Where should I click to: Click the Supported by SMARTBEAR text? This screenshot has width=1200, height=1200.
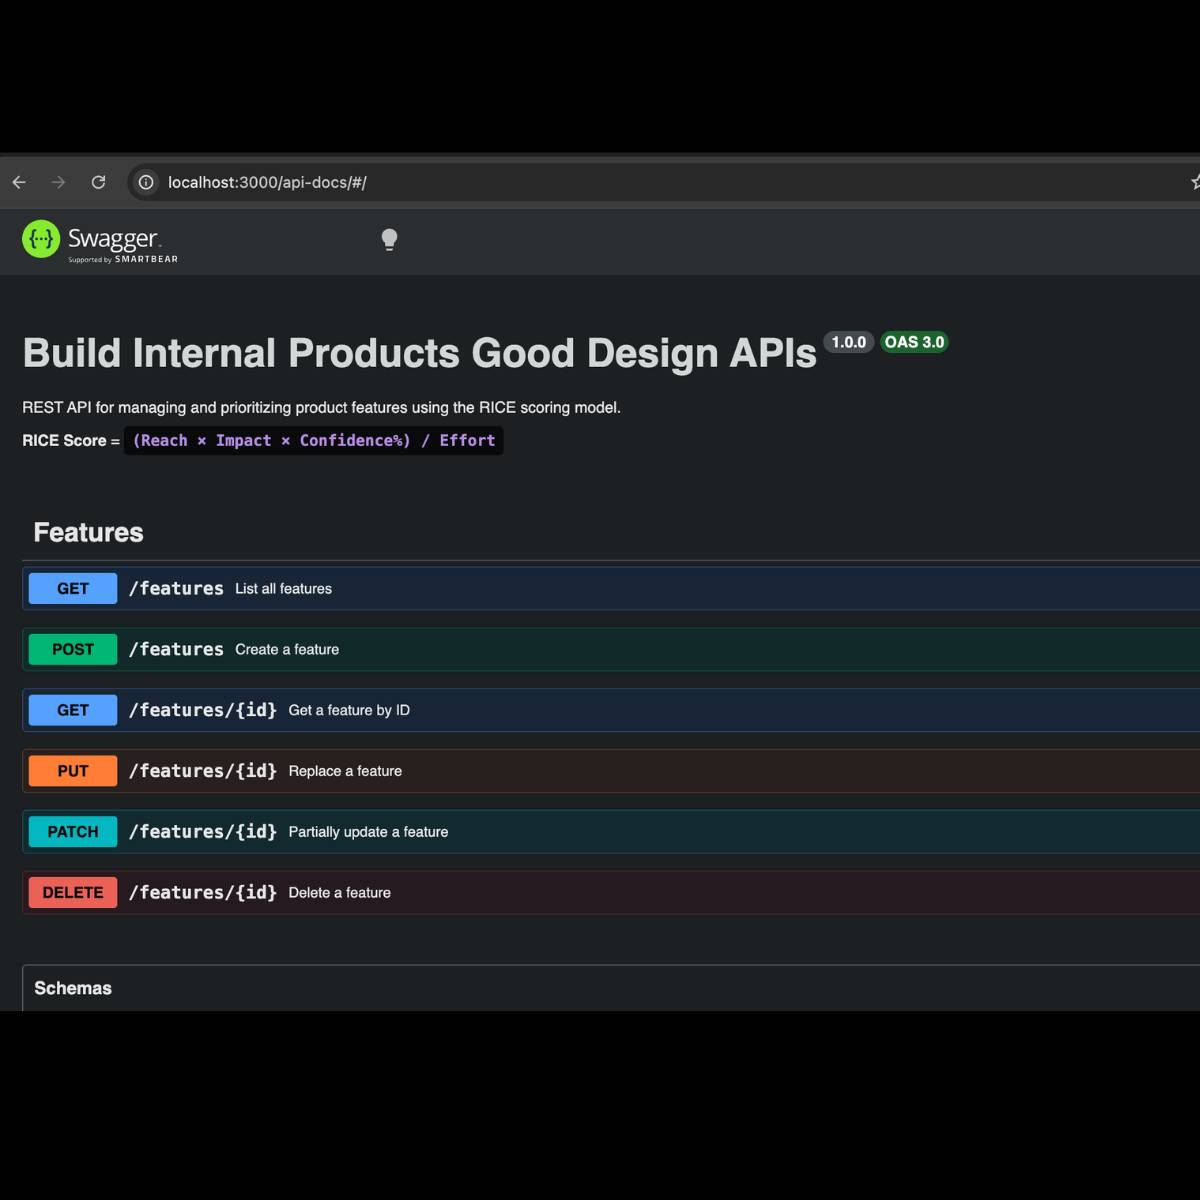click(123, 259)
